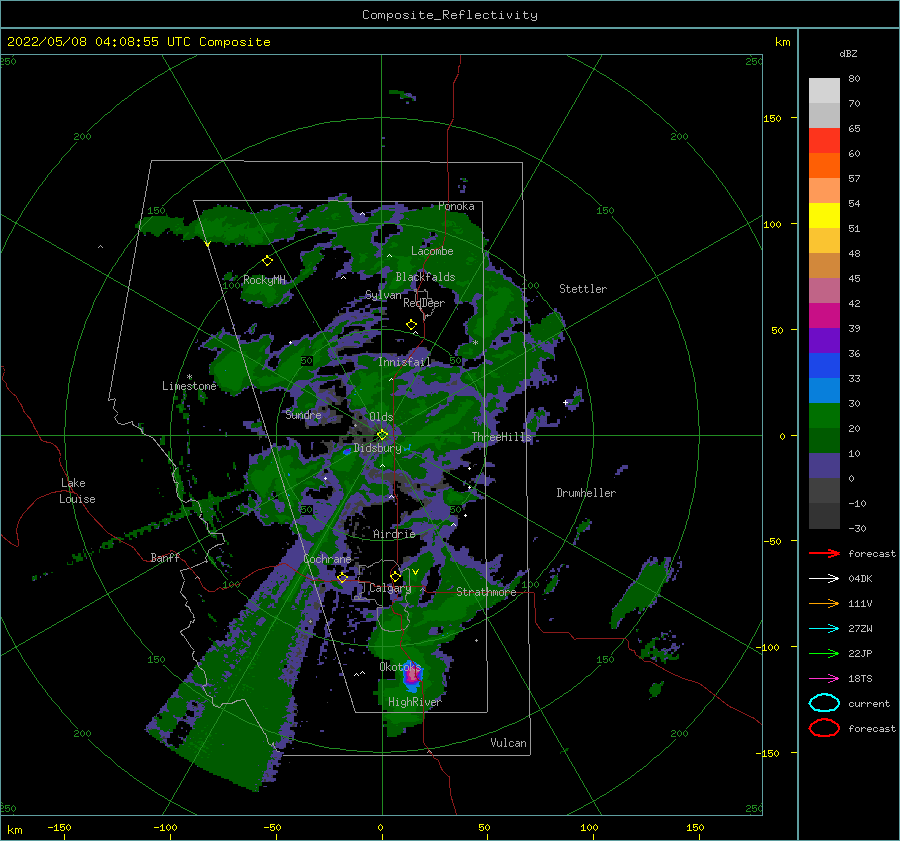The image size is (900, 841).
Task: Click the 04DK legend text
Action: click(860, 578)
